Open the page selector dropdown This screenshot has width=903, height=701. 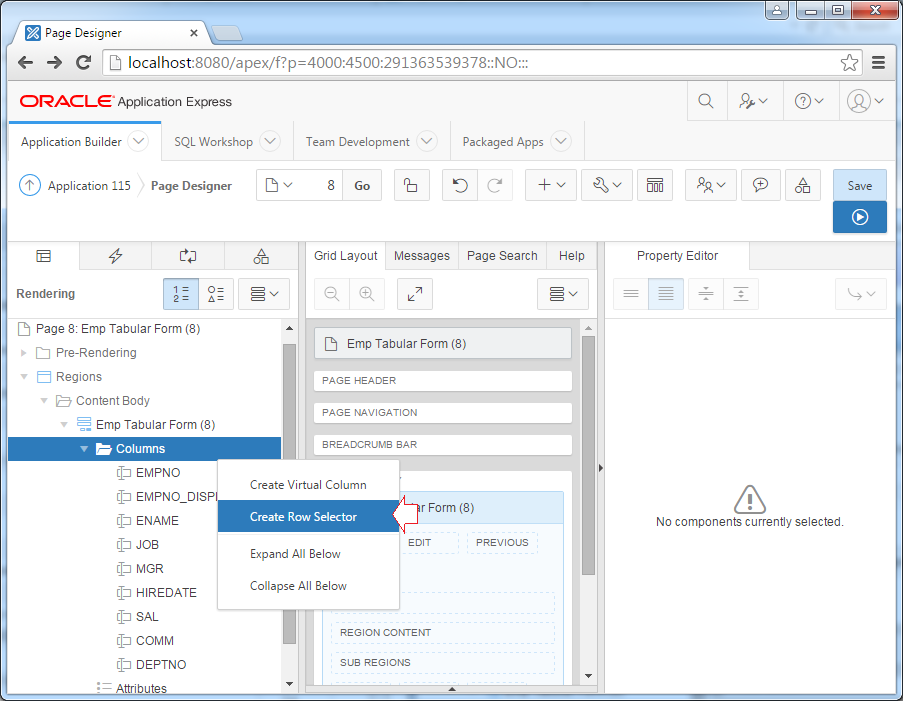pos(279,185)
